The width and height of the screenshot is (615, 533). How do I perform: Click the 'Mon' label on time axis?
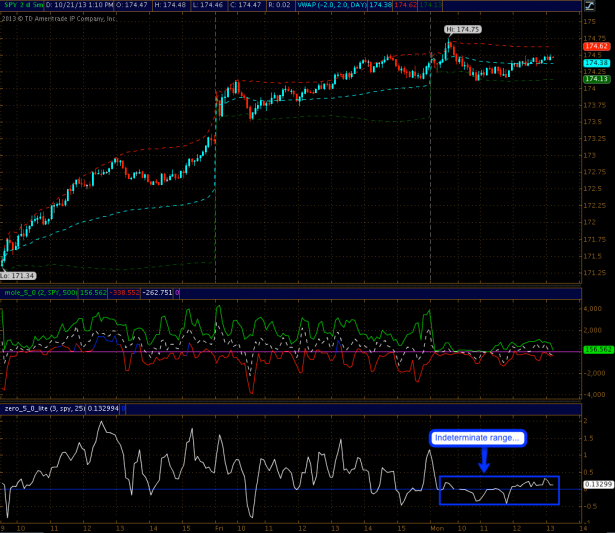[433, 526]
